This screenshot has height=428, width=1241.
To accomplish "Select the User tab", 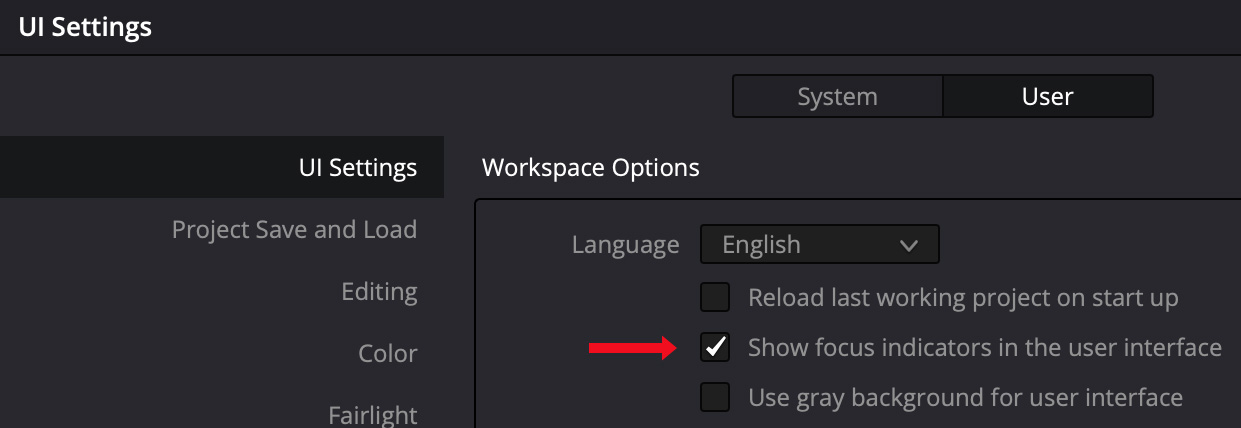I will 1048,97.
